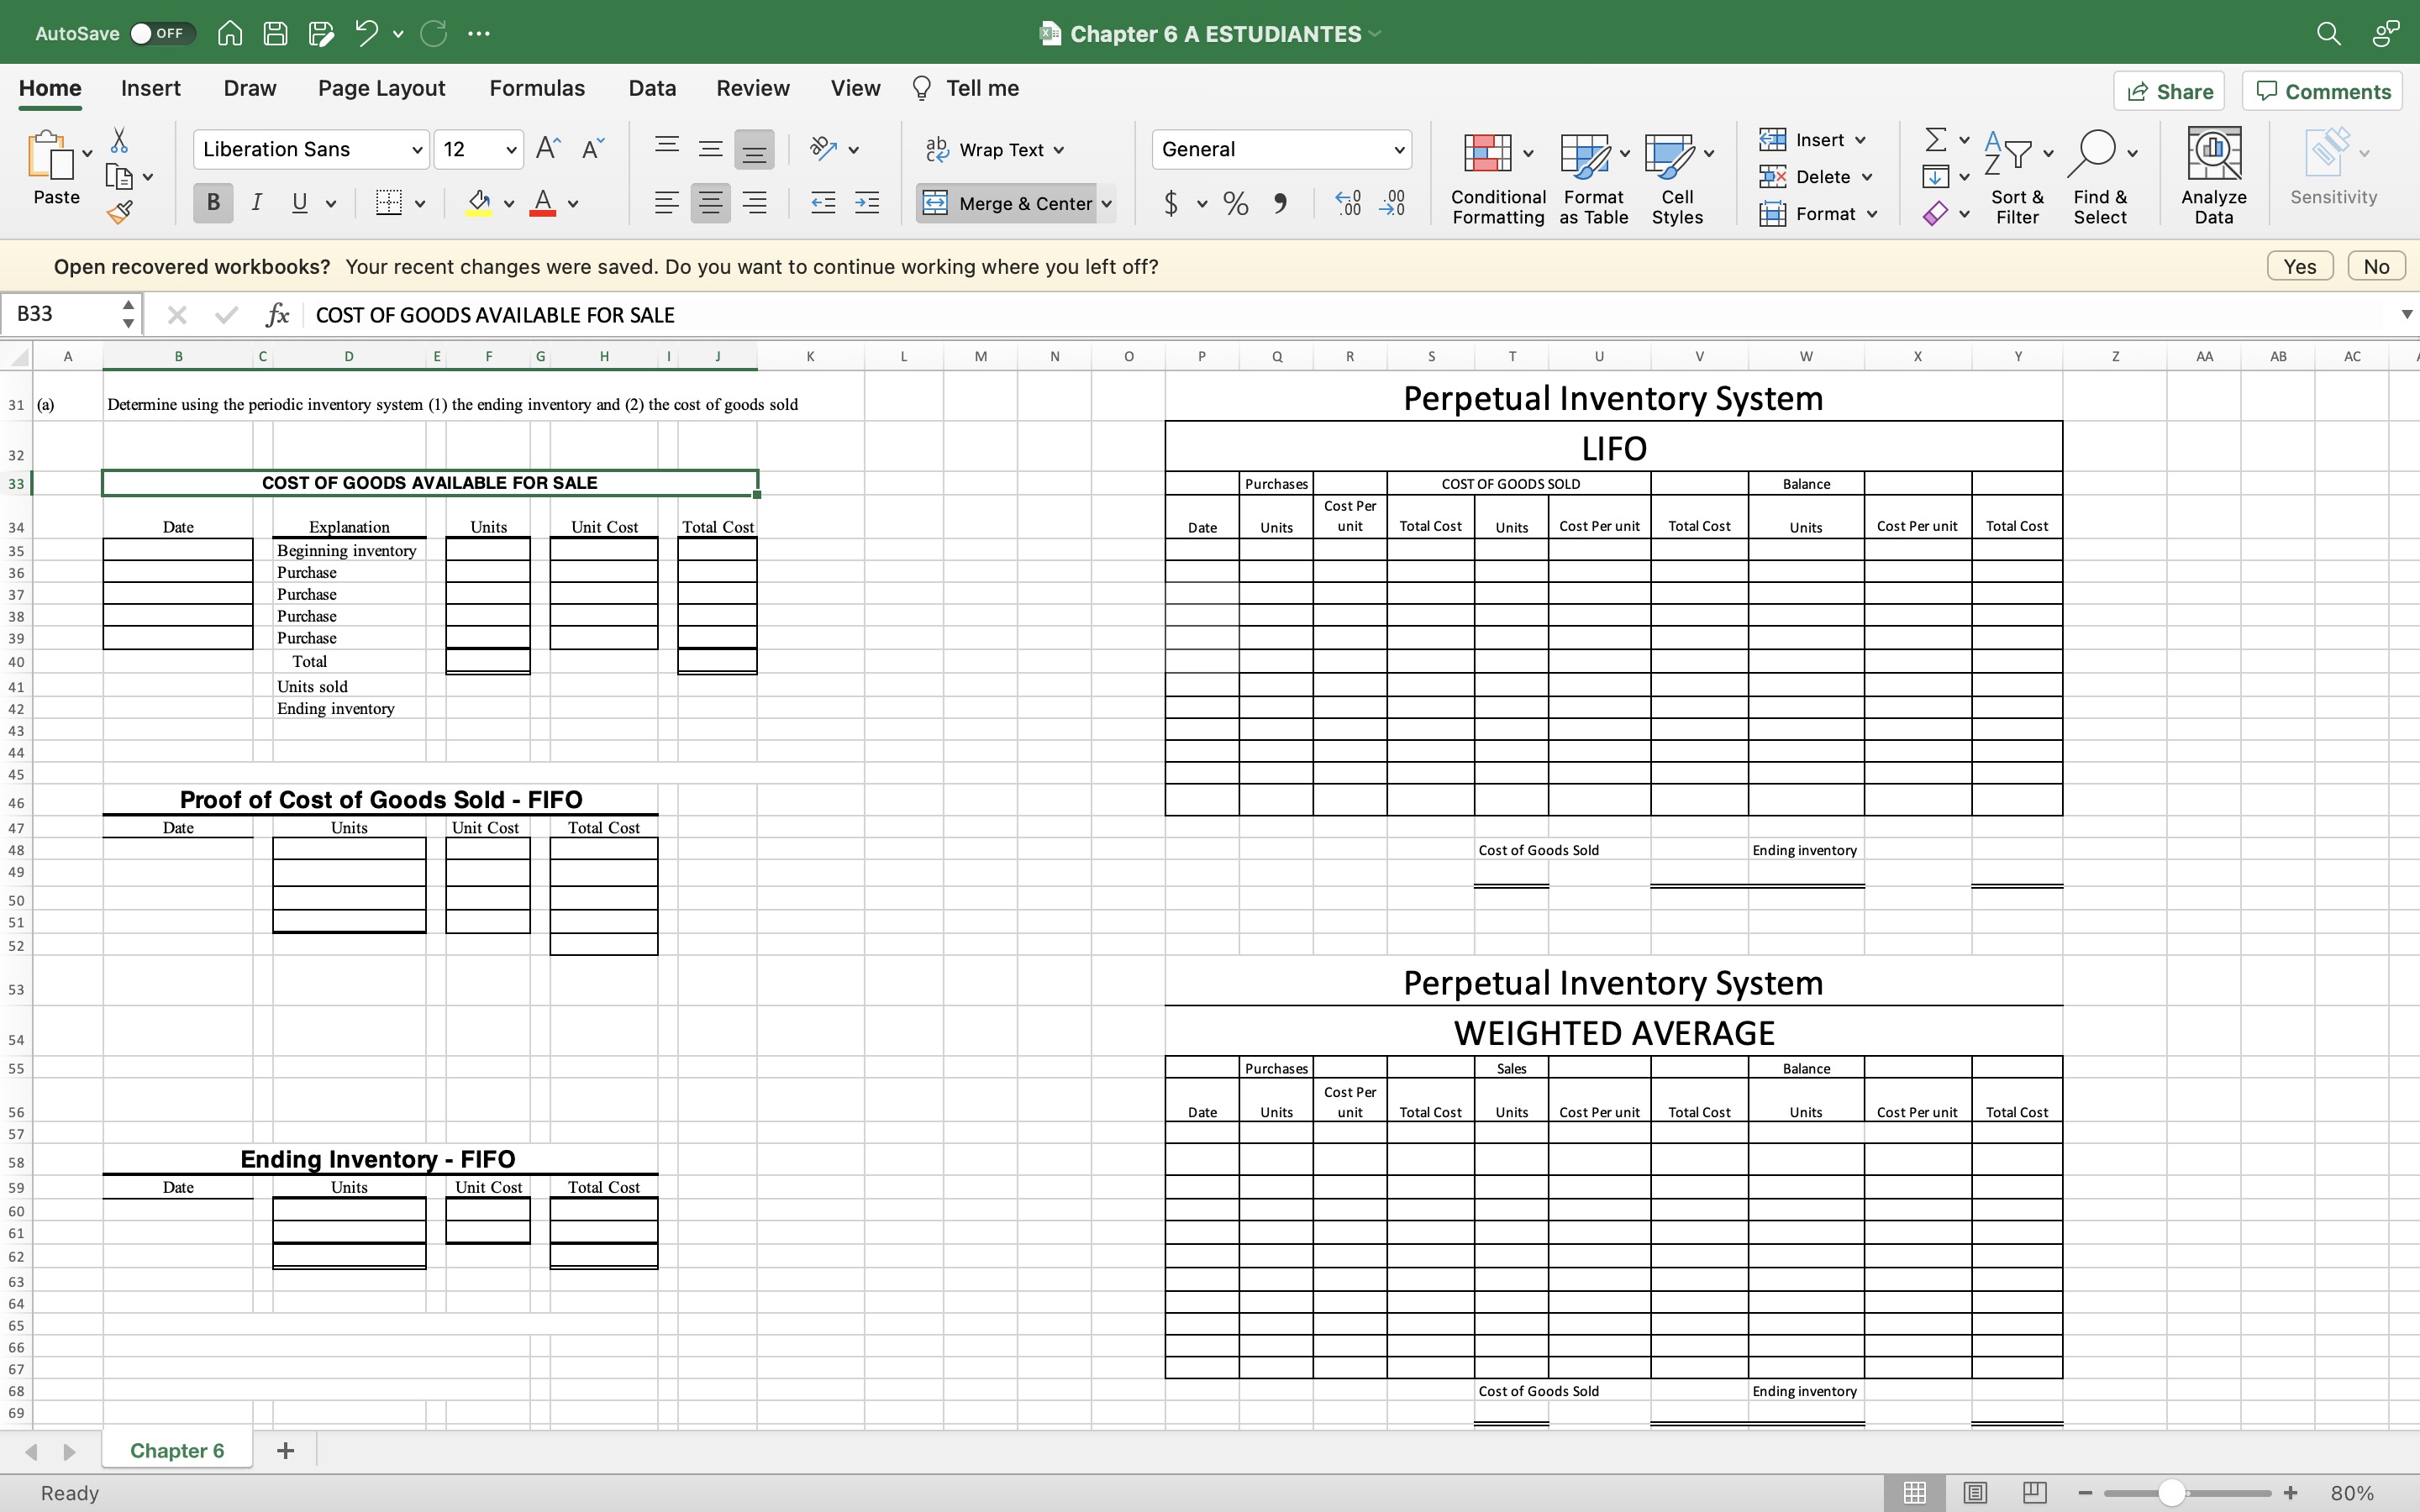Open the Formulas ribbon tab

(537, 88)
